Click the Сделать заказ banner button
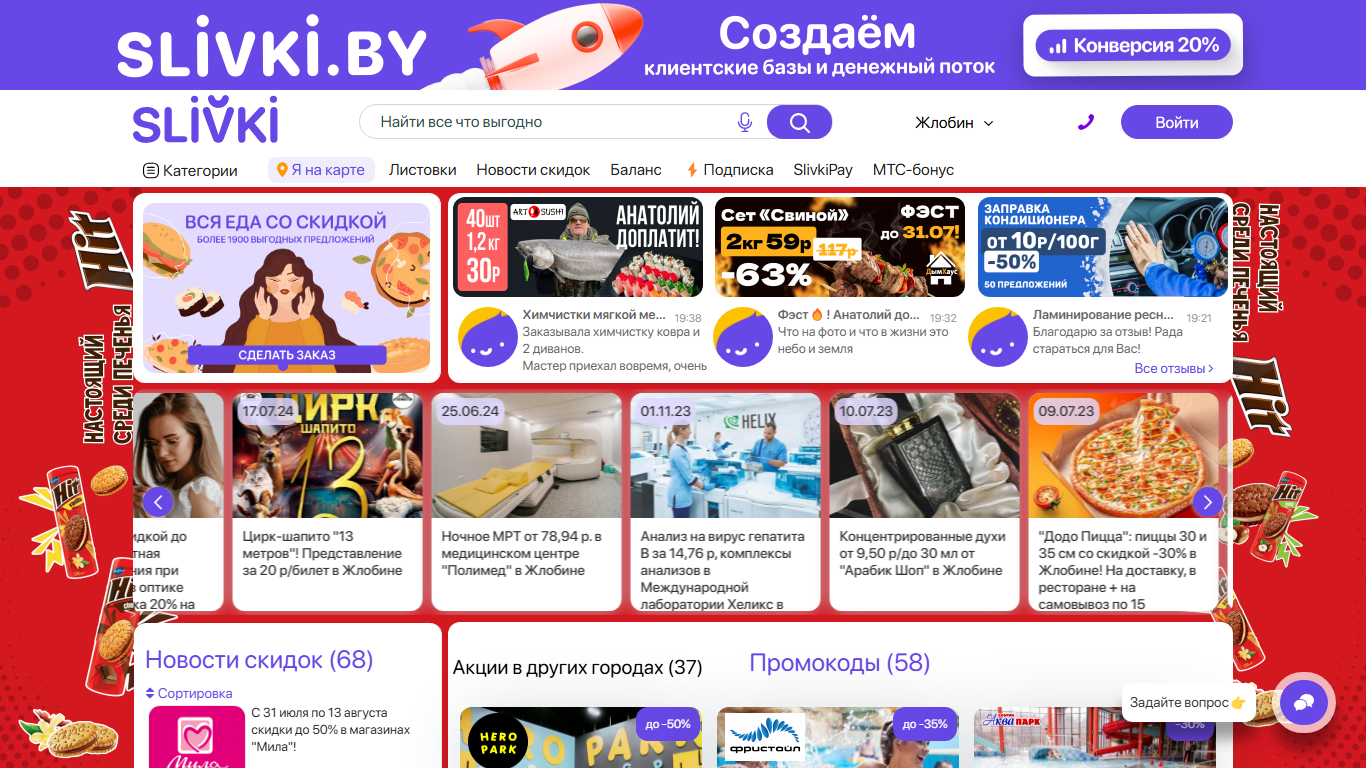Screen dimensions: 1366x768 286,355
